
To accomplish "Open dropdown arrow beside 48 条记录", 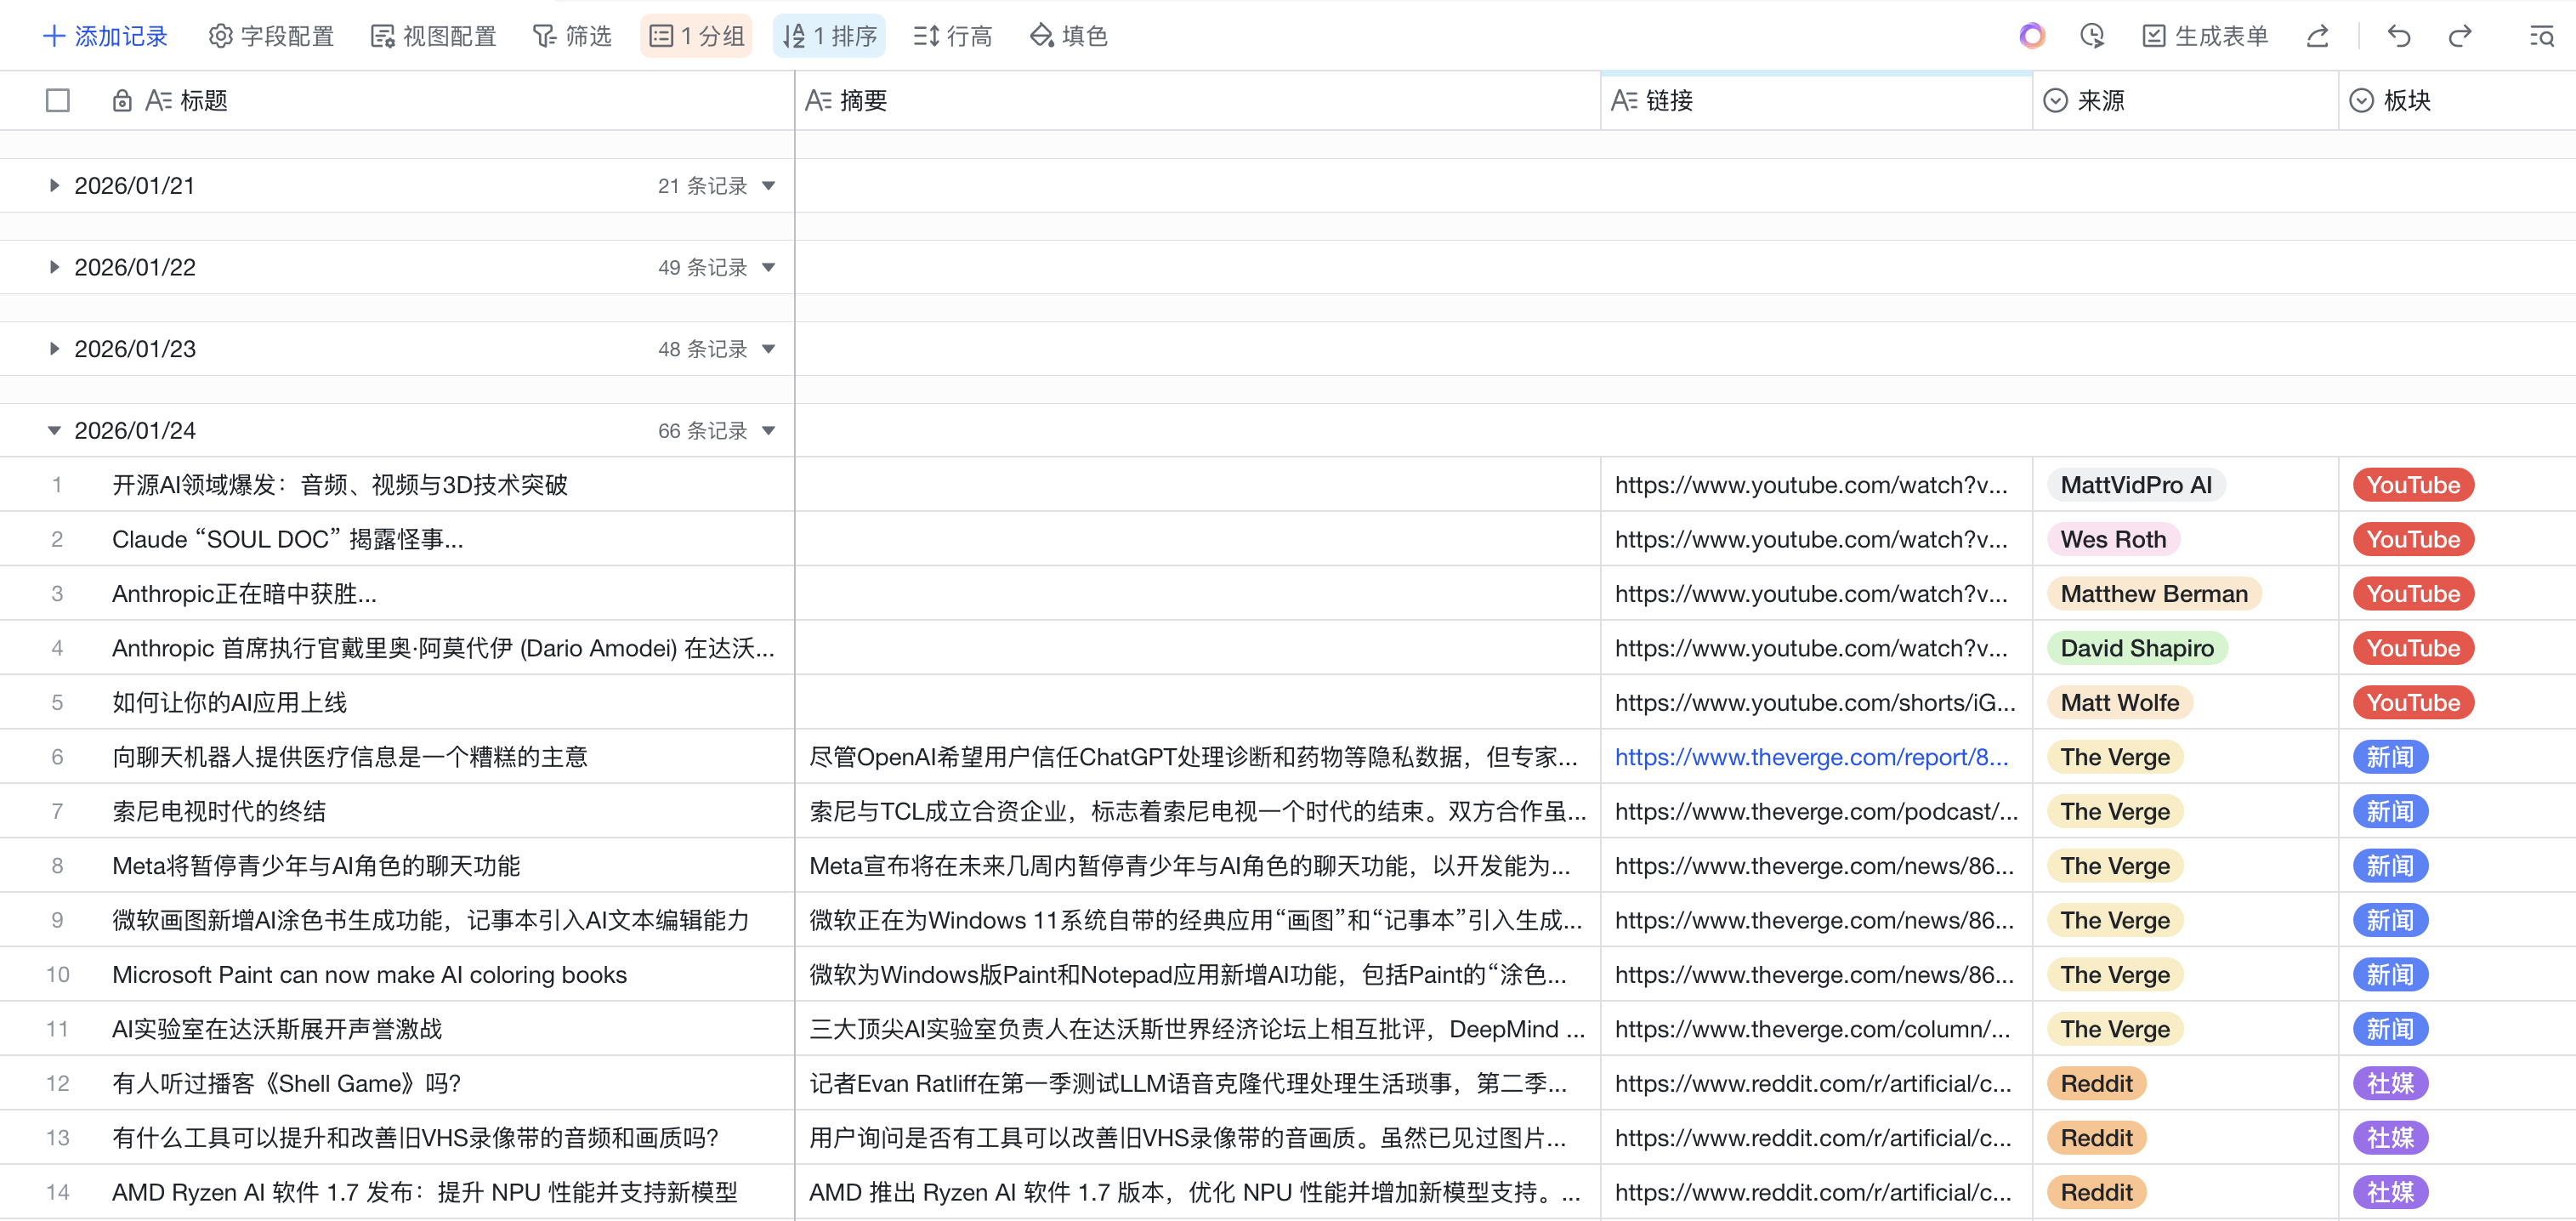I will (x=768, y=350).
